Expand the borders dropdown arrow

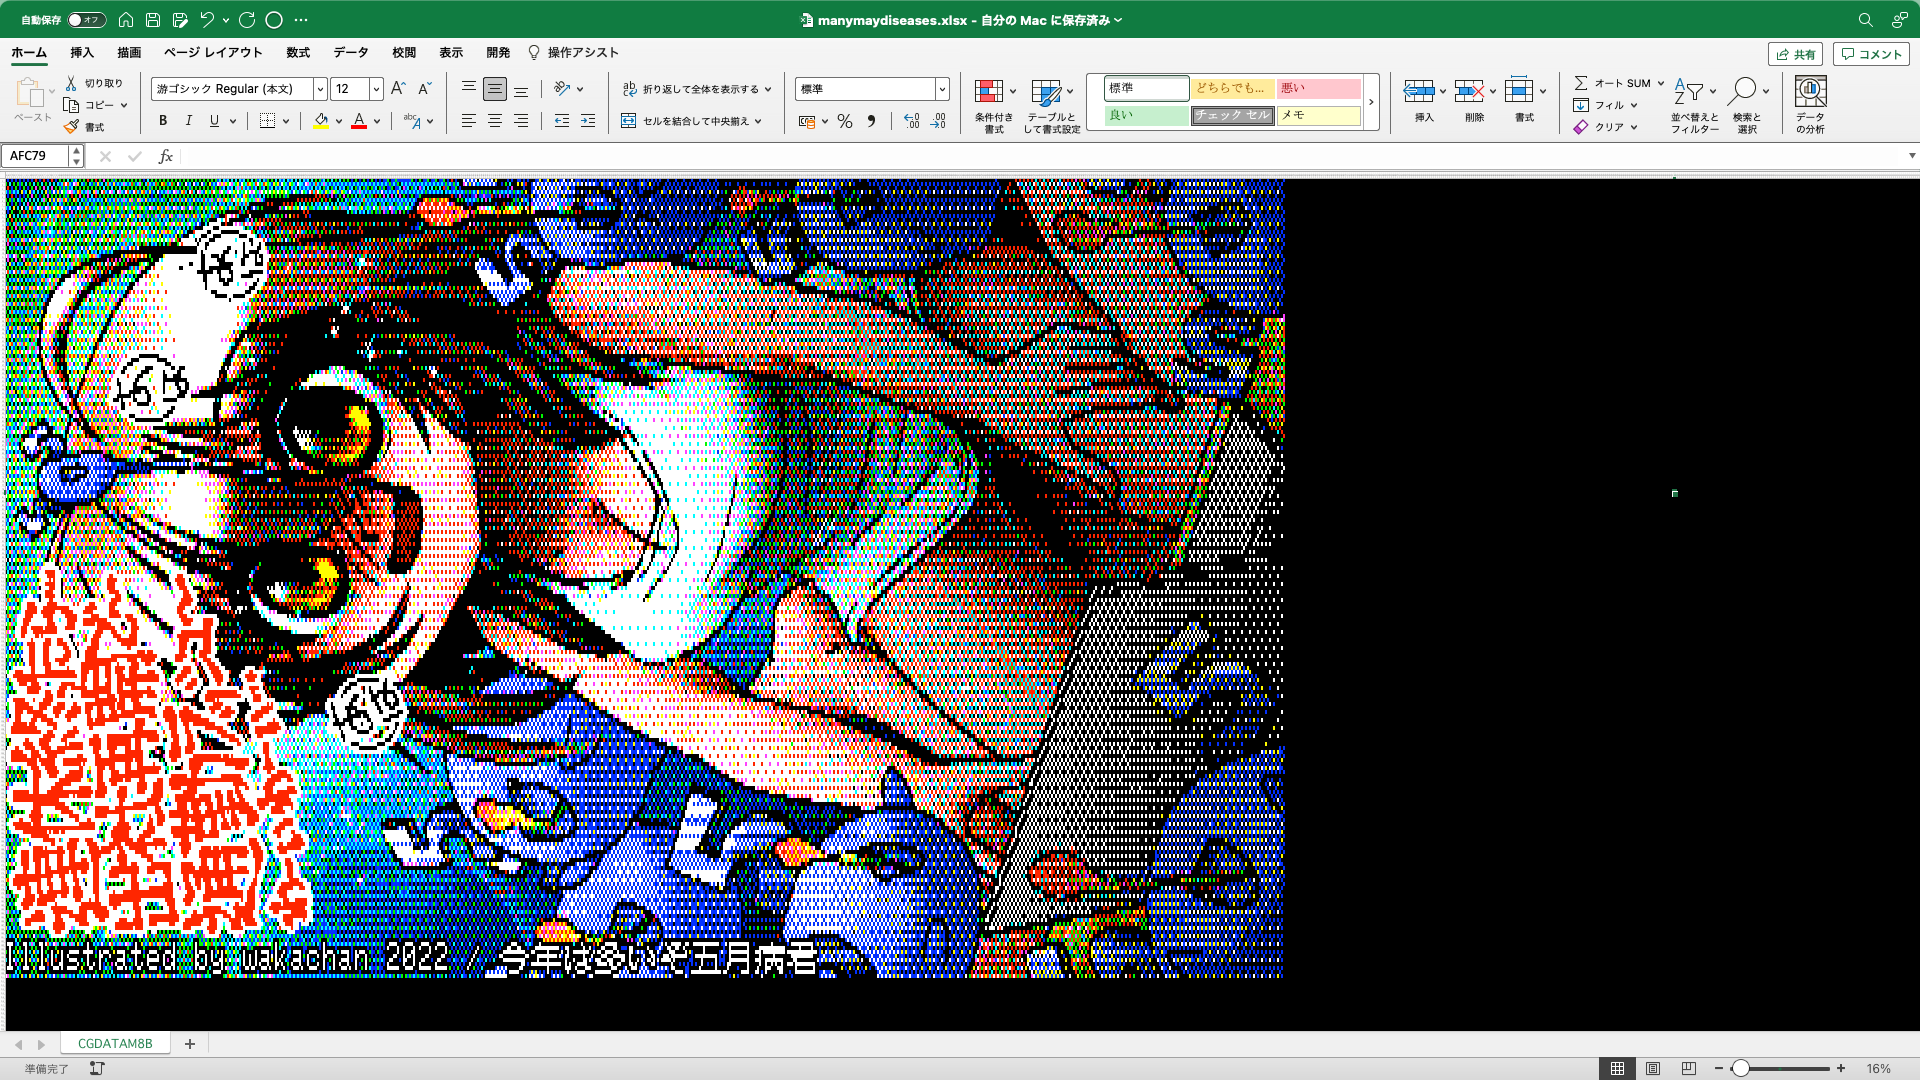pyautogui.click(x=286, y=121)
